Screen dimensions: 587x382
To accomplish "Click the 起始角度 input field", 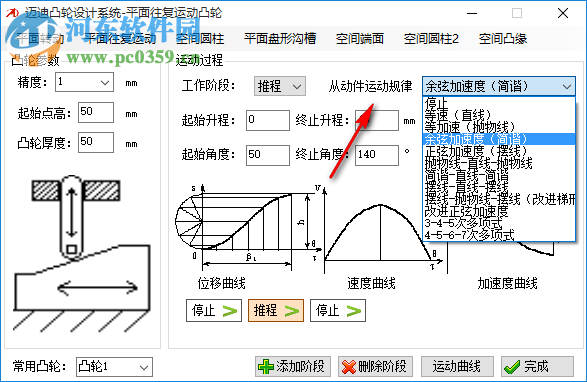I will tap(268, 155).
